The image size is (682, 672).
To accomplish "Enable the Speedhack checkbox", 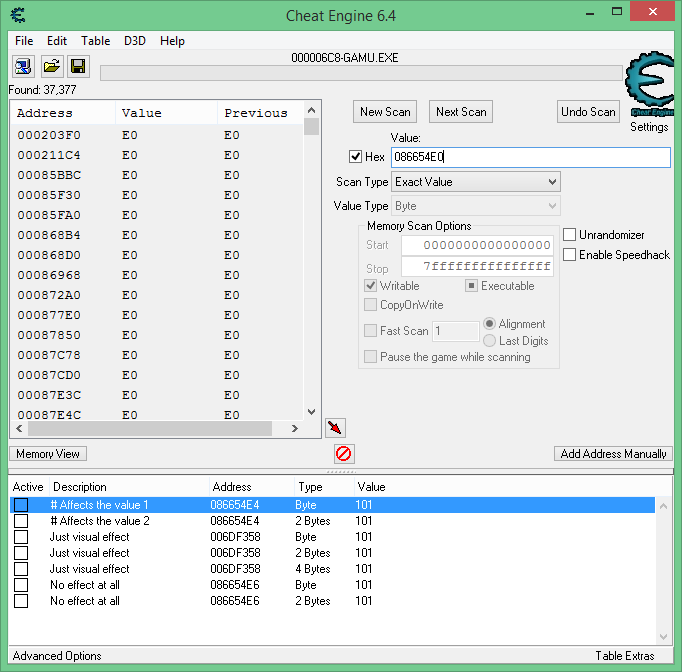I will pyautogui.click(x=570, y=255).
